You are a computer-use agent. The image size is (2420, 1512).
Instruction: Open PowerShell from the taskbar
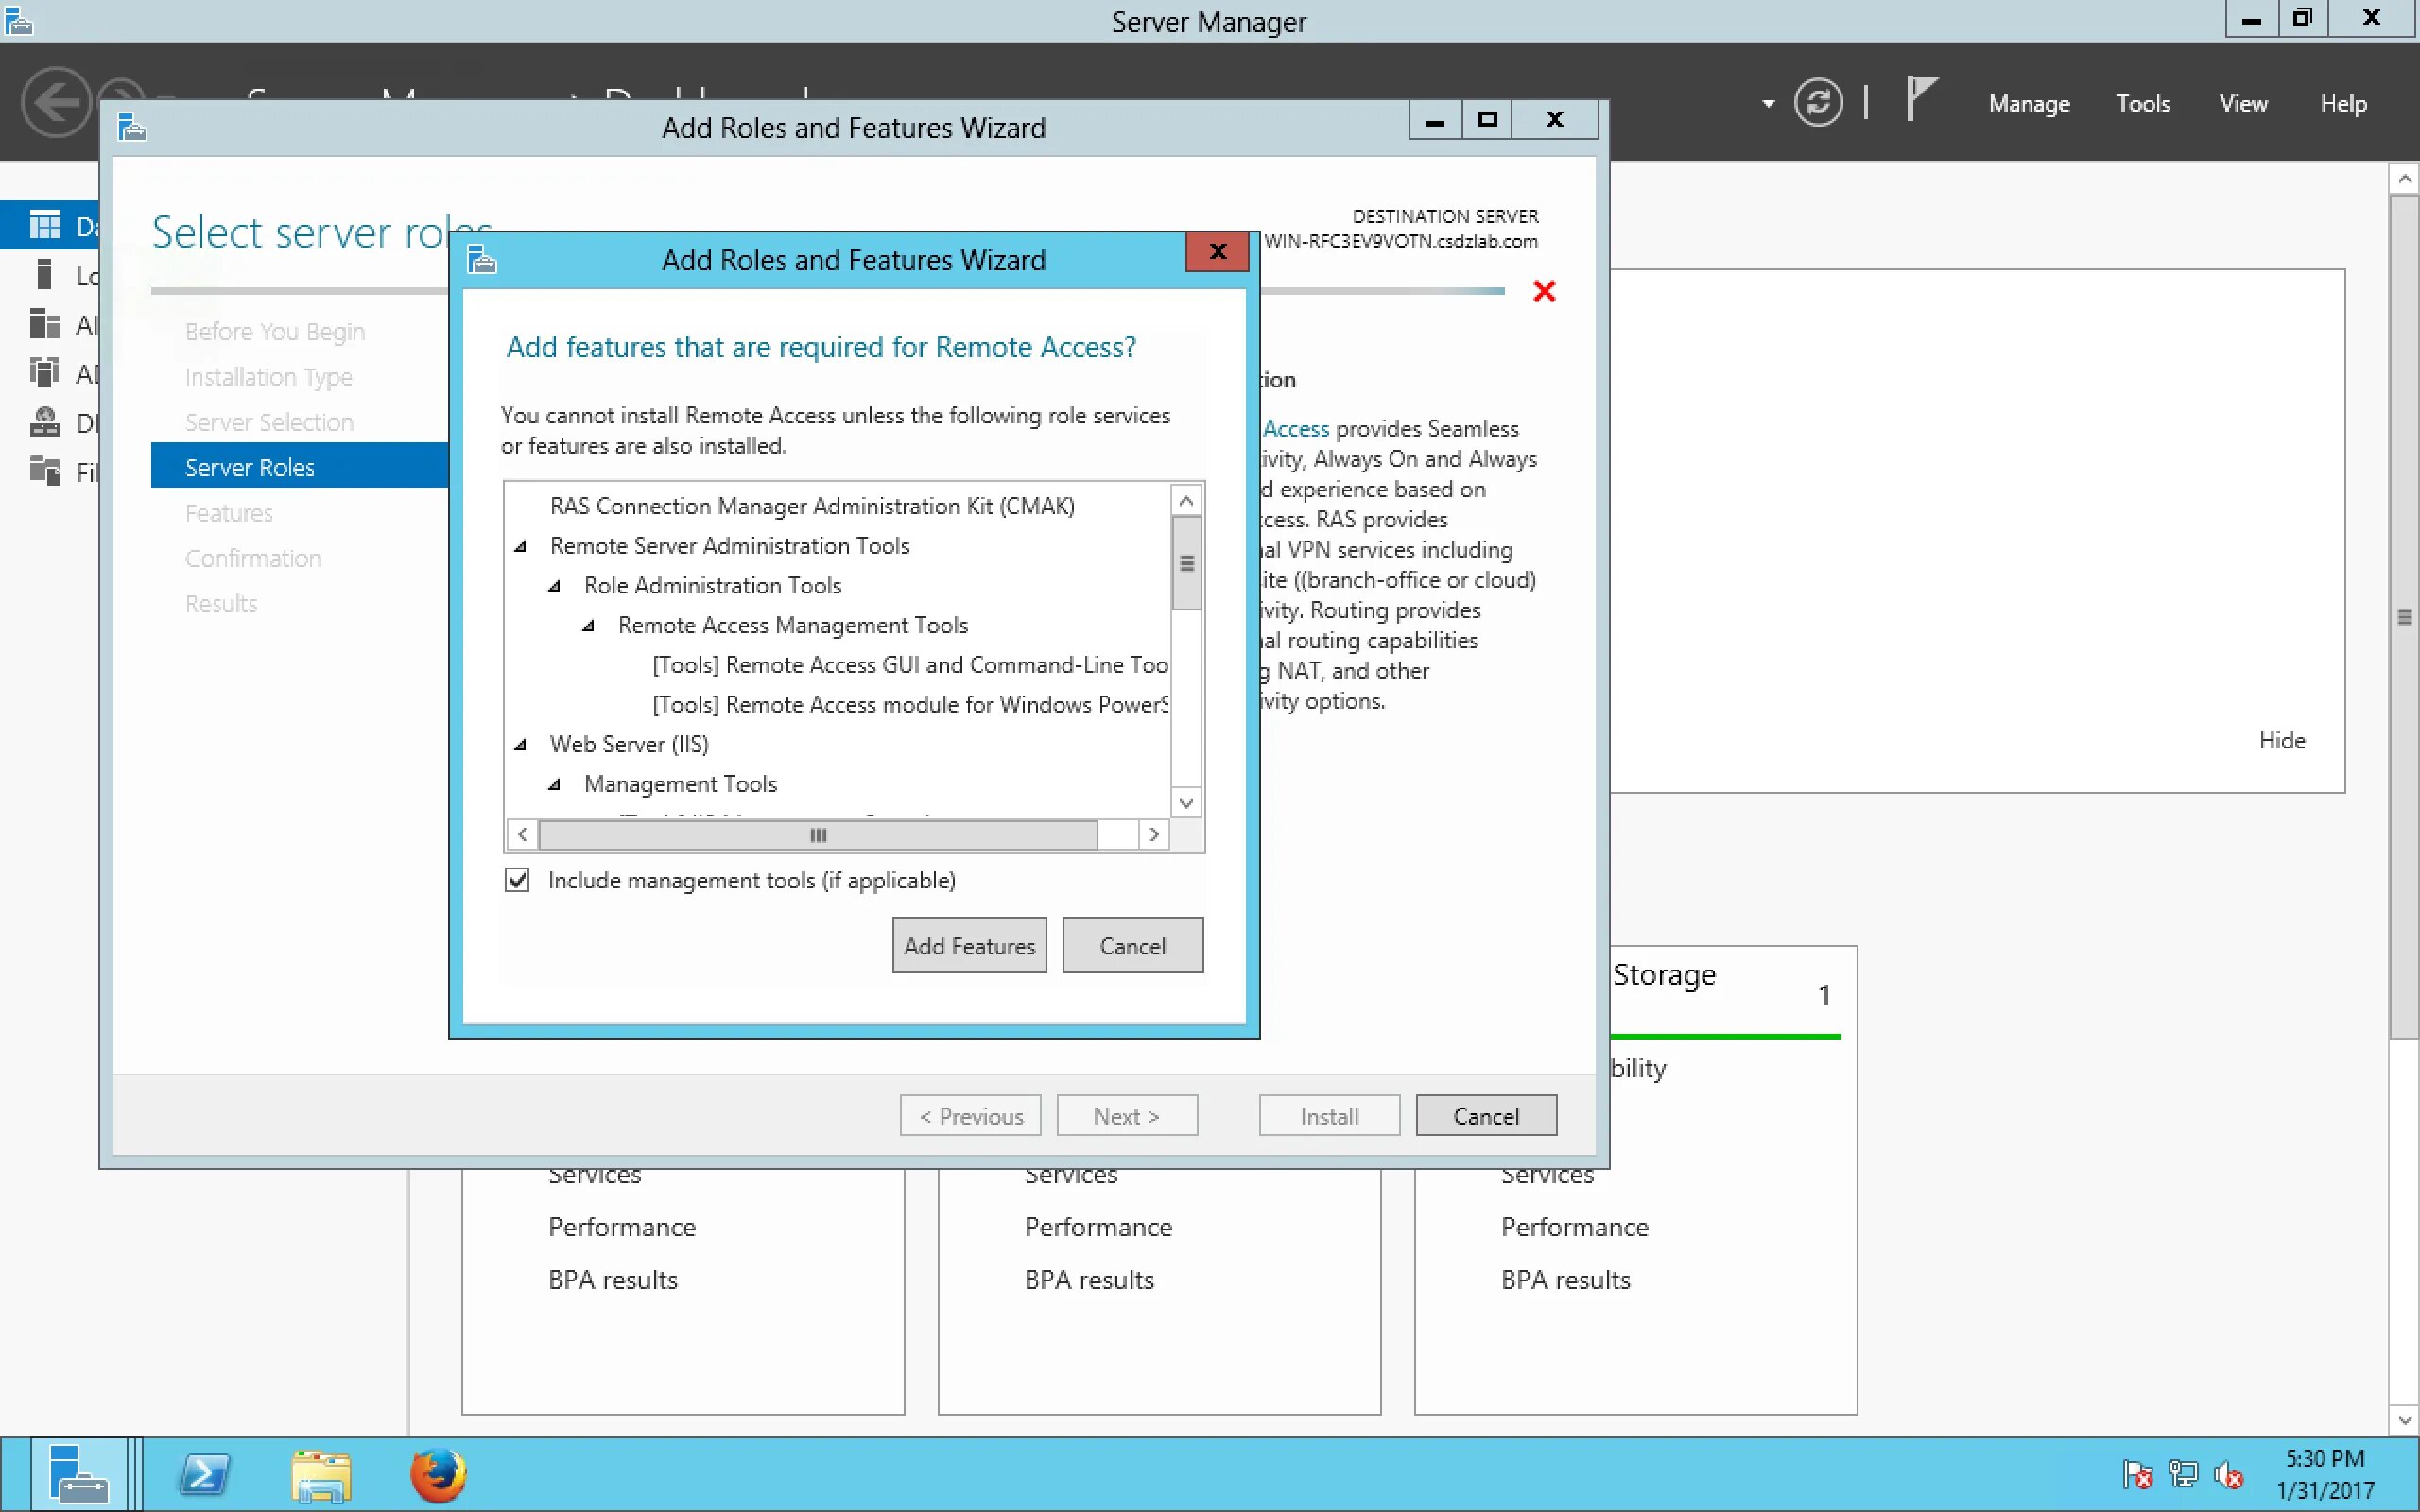pyautogui.click(x=204, y=1475)
